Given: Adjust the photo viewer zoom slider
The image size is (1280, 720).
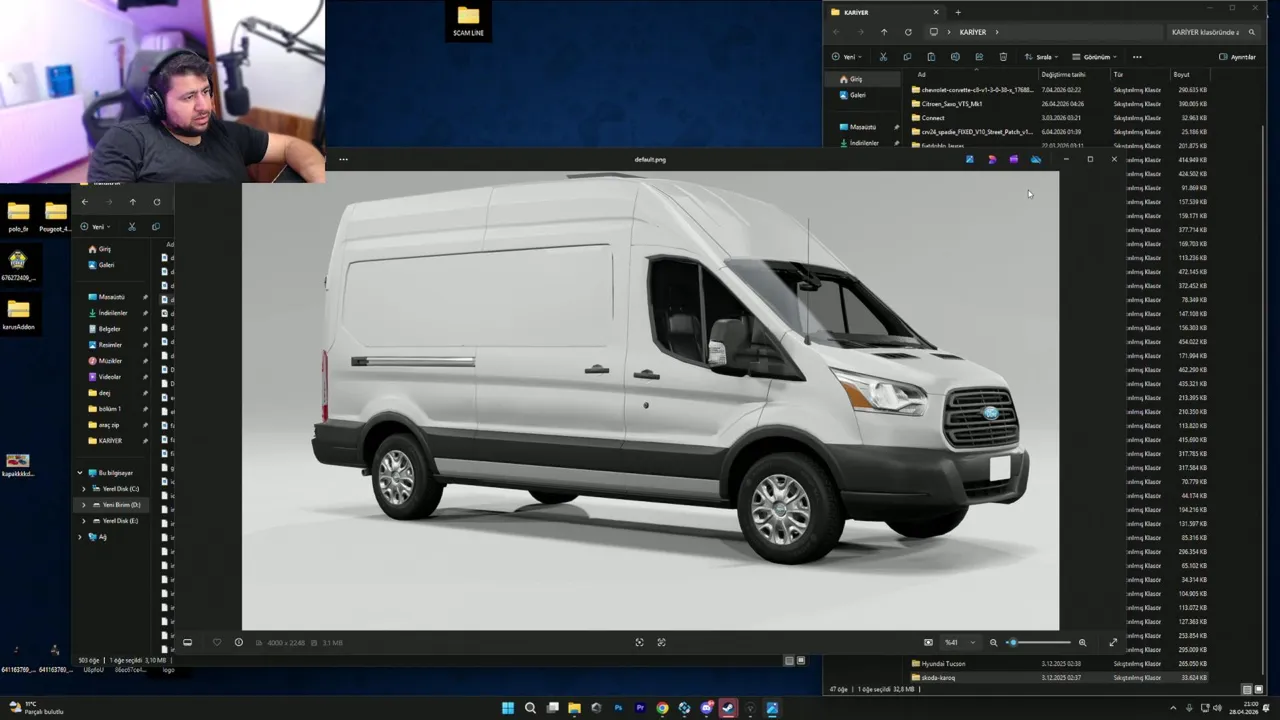Looking at the screenshot, I should (1040, 643).
